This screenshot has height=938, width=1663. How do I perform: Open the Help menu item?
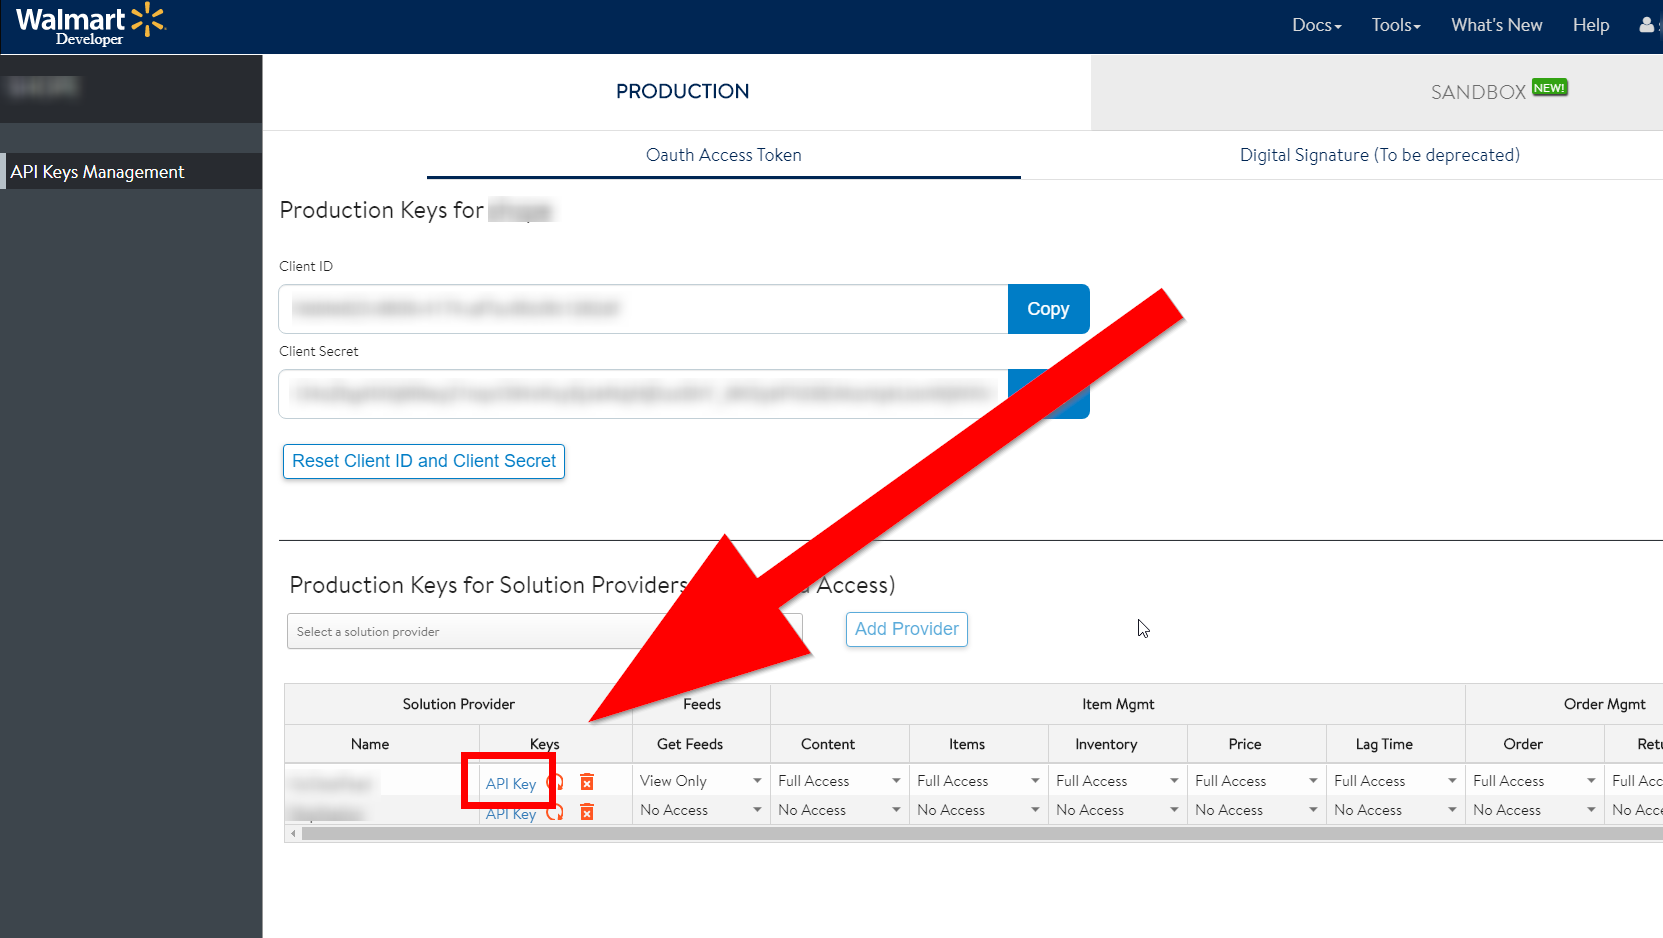tap(1590, 24)
